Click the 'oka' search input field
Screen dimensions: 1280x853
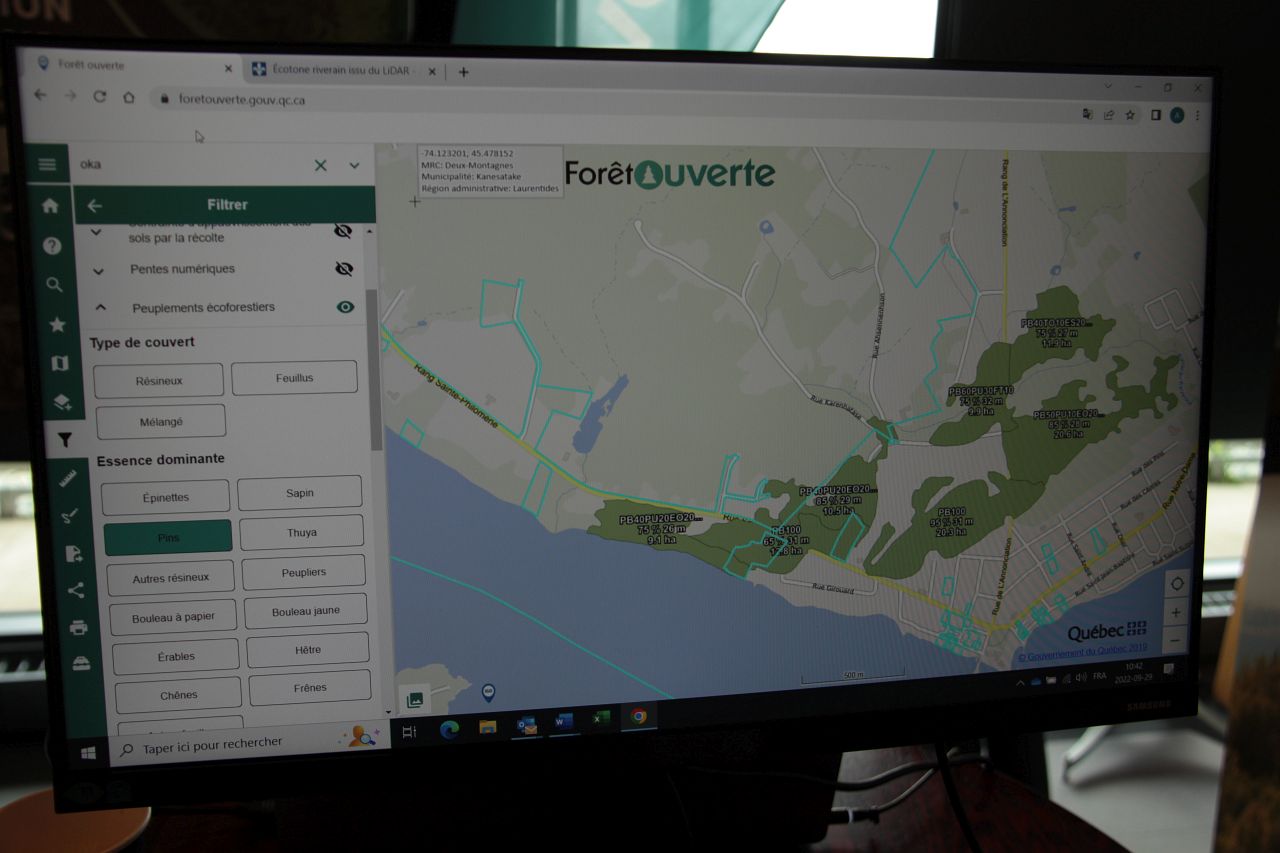click(x=190, y=164)
